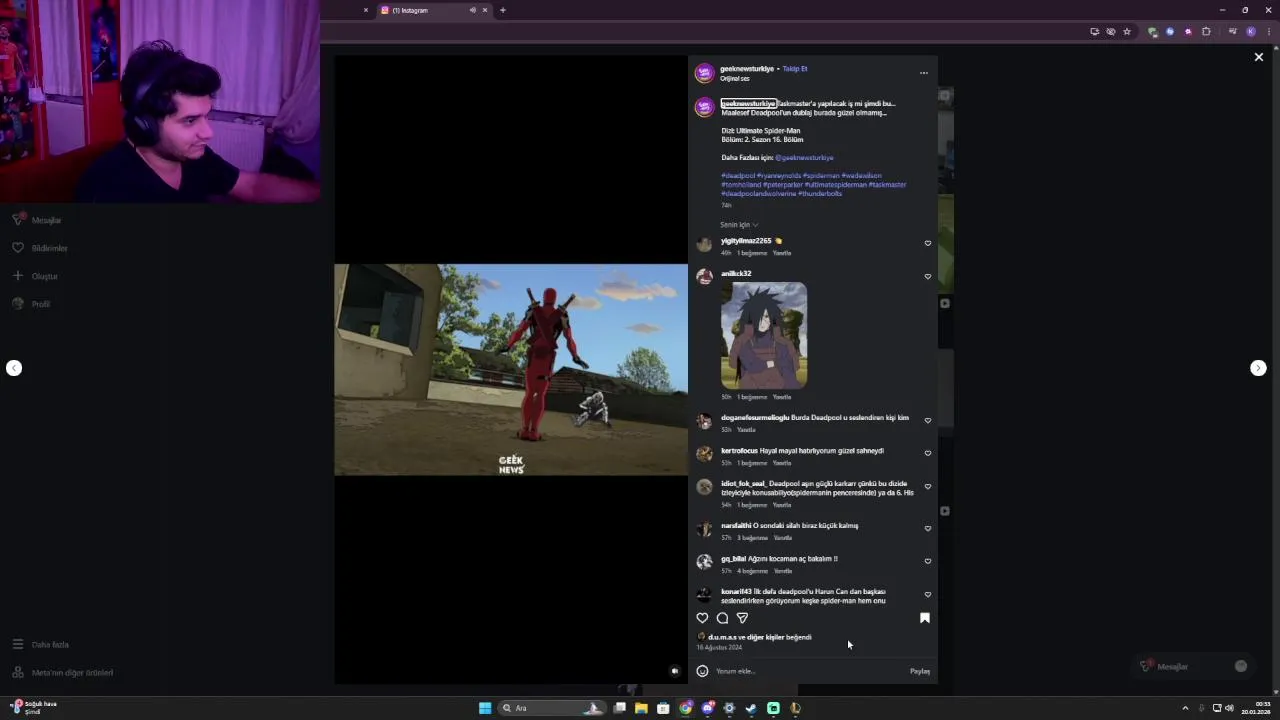1280x720 pixels.
Task: Toggle the saved bookmark icon
Action: pos(925,618)
